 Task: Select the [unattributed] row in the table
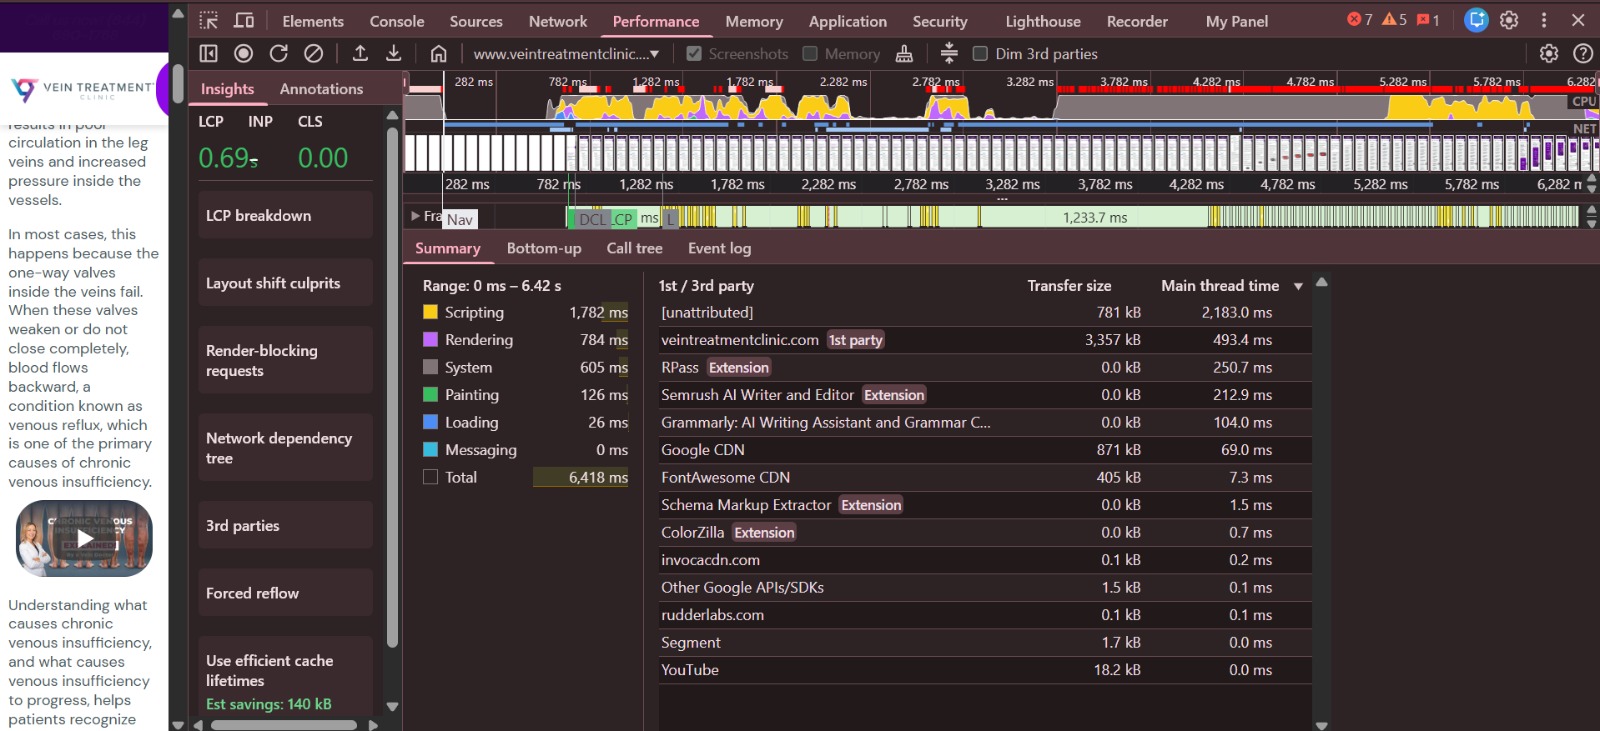(x=985, y=312)
